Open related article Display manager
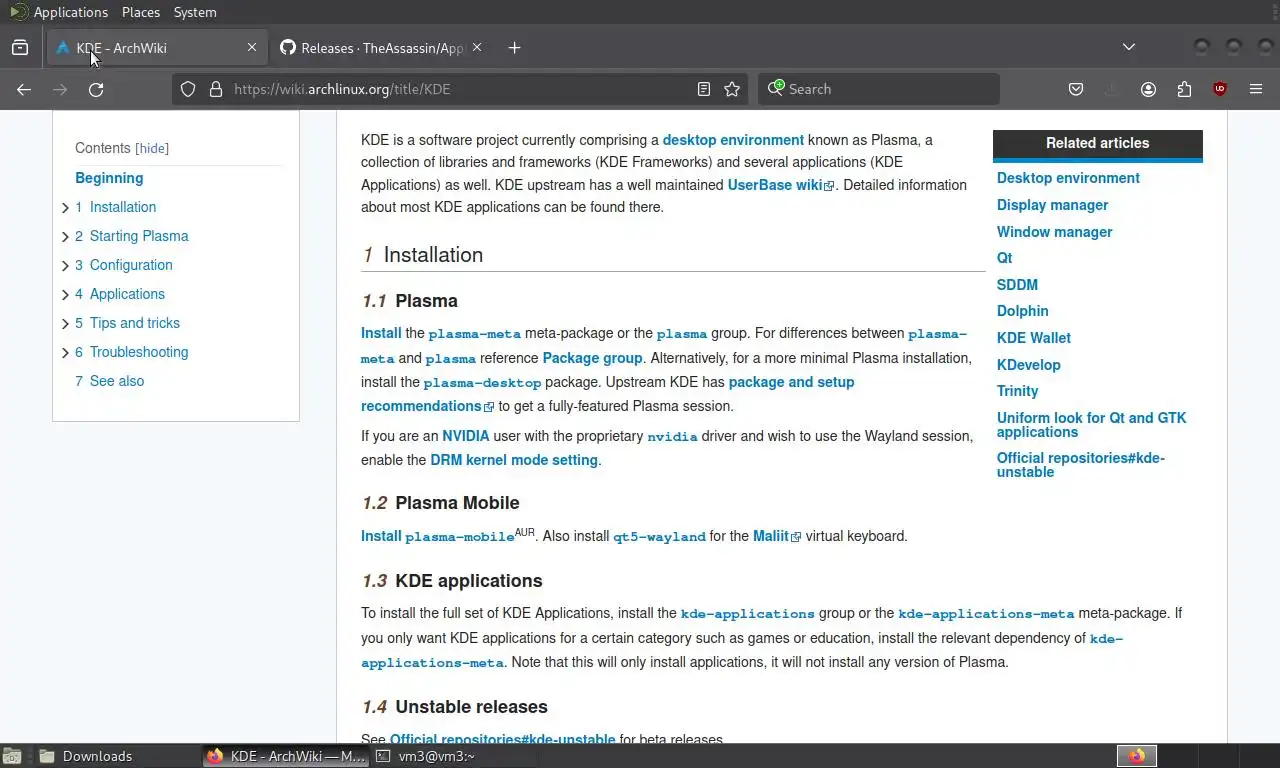 (1052, 205)
